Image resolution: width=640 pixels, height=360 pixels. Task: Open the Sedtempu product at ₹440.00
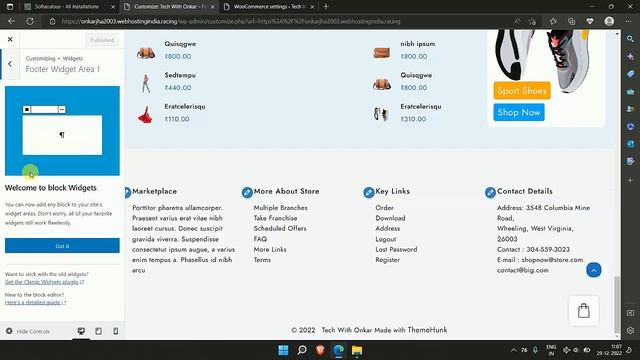point(180,75)
